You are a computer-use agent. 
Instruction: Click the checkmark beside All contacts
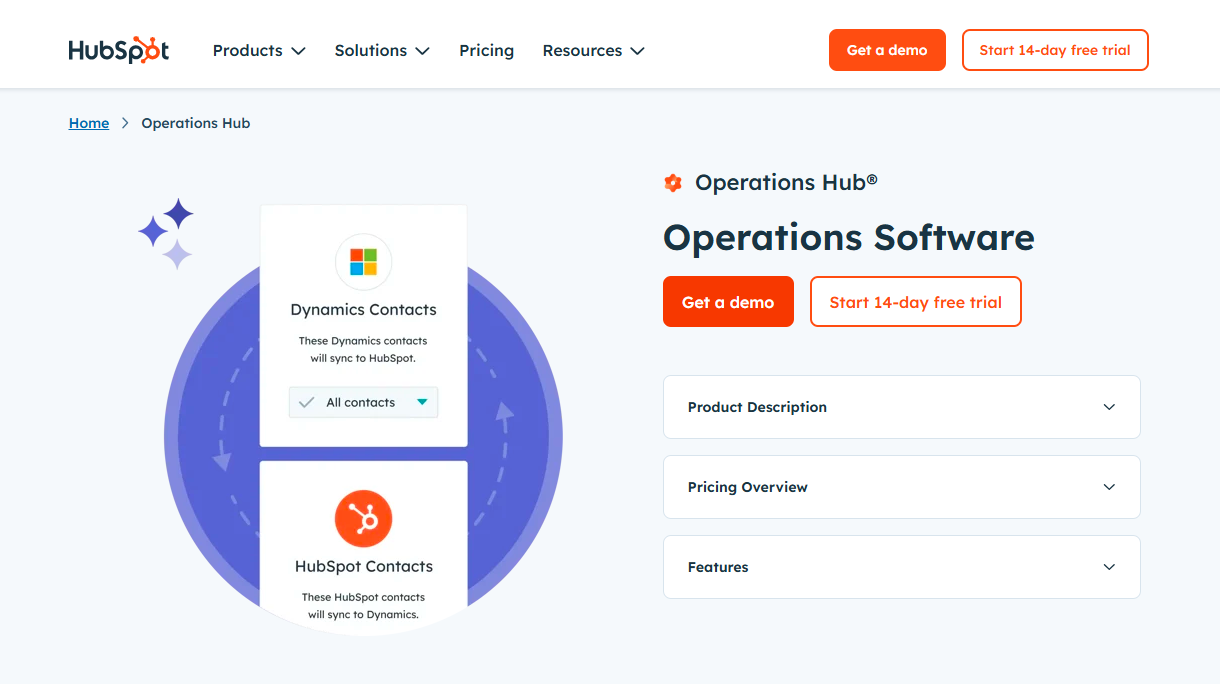click(307, 402)
